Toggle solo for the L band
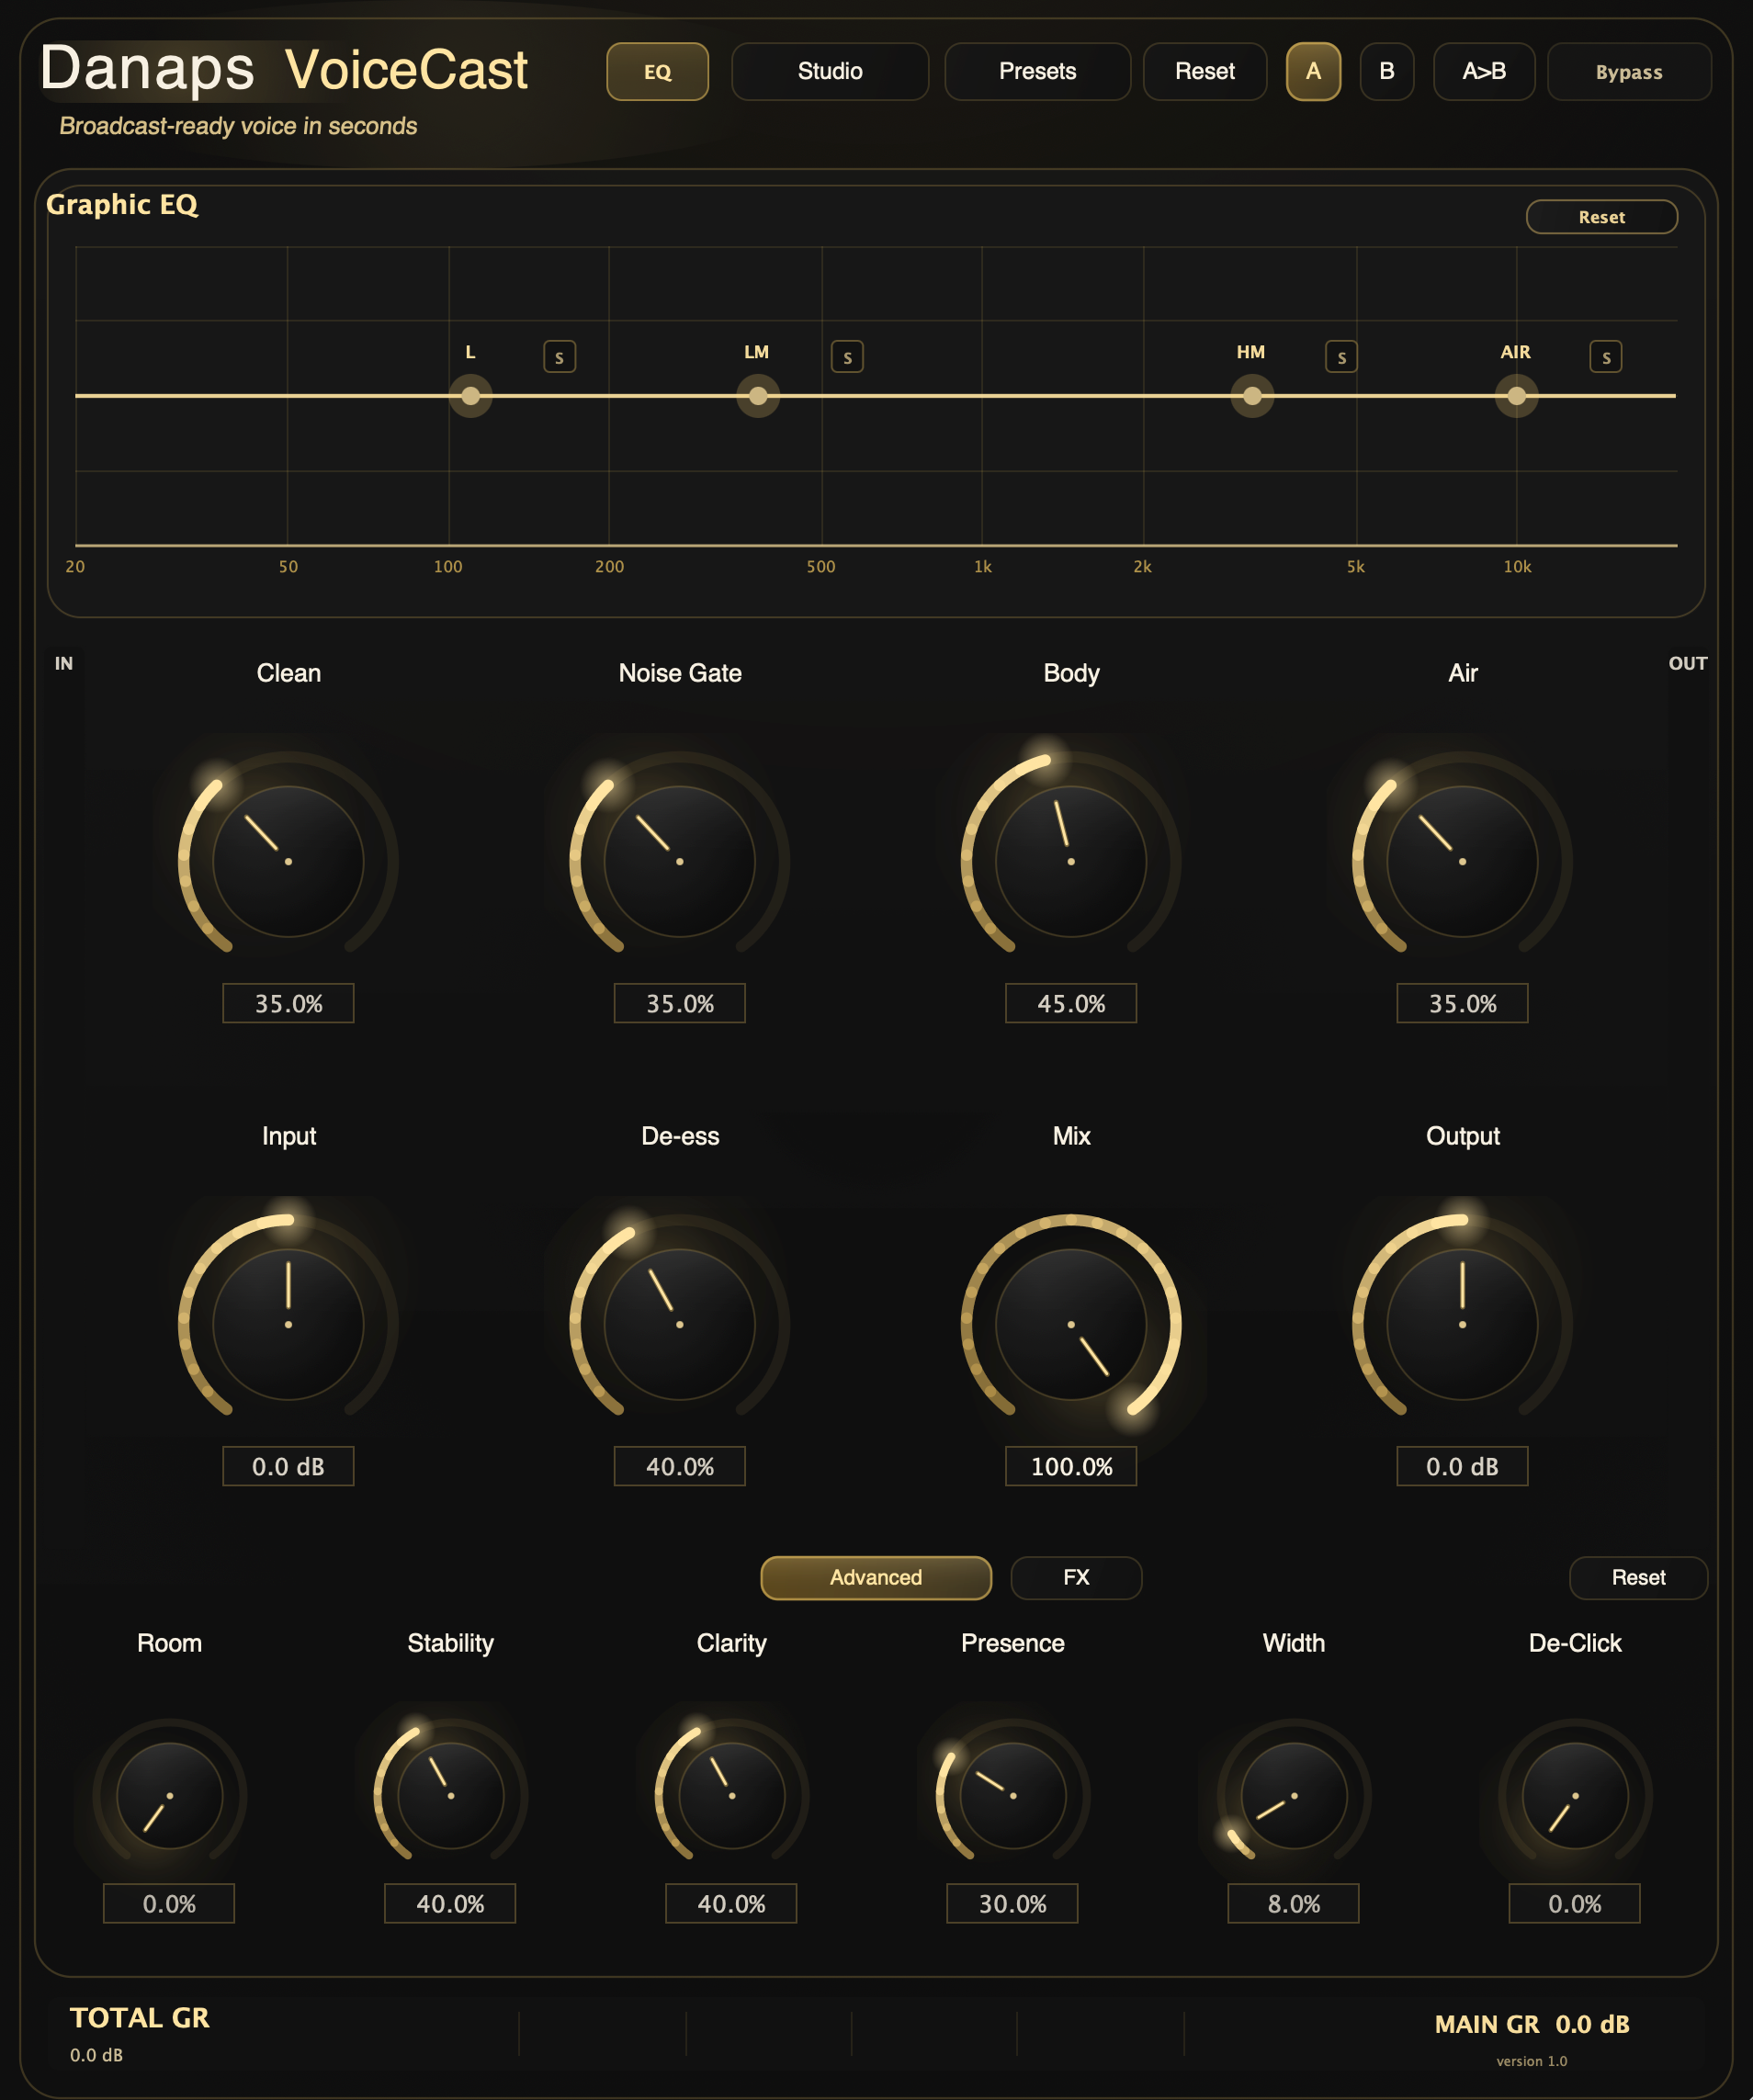Image resolution: width=1753 pixels, height=2100 pixels. point(559,357)
